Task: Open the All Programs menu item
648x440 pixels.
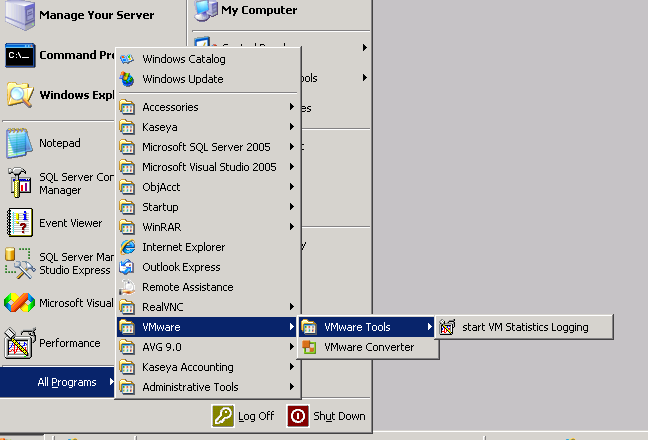Action: click(x=57, y=382)
